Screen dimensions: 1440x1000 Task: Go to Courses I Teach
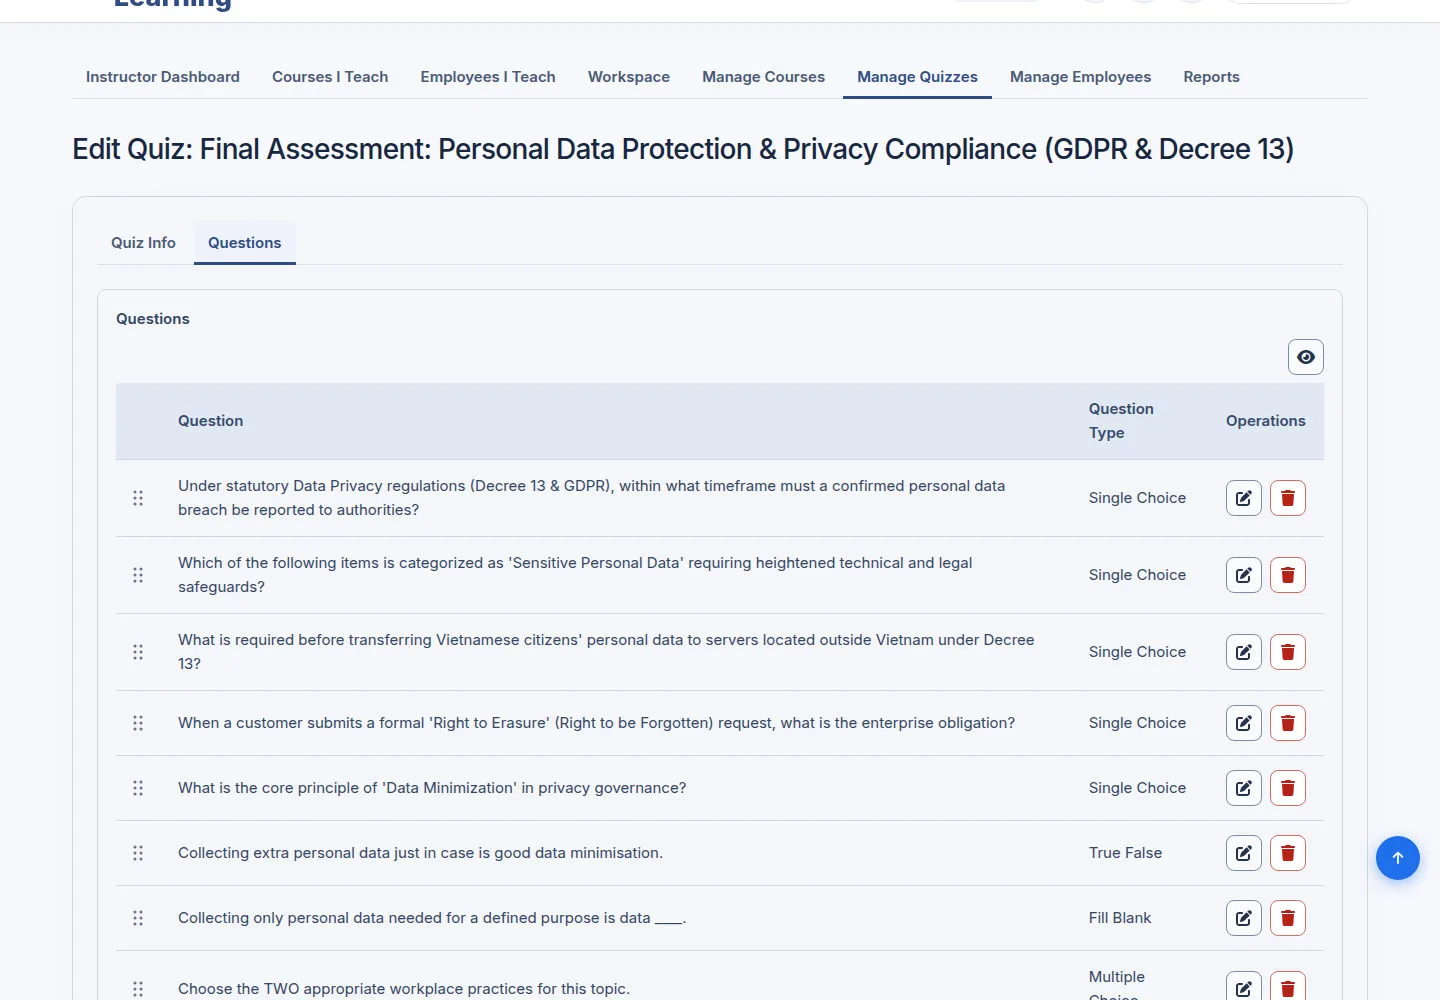tap(330, 77)
